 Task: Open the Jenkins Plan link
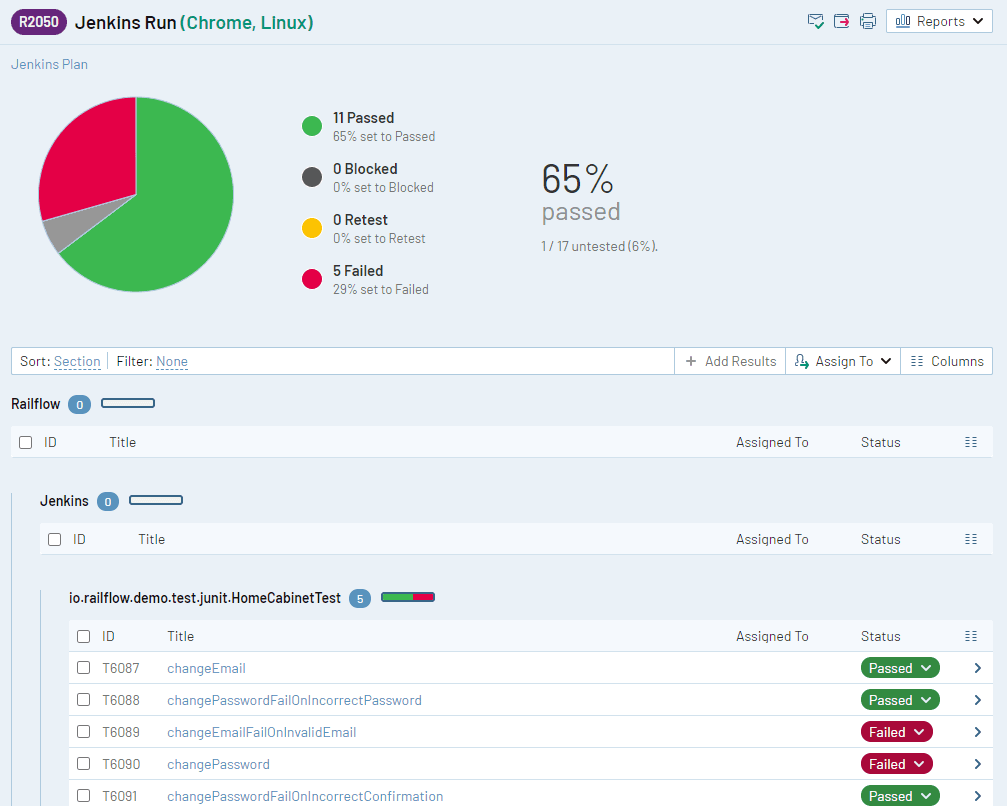click(x=49, y=64)
